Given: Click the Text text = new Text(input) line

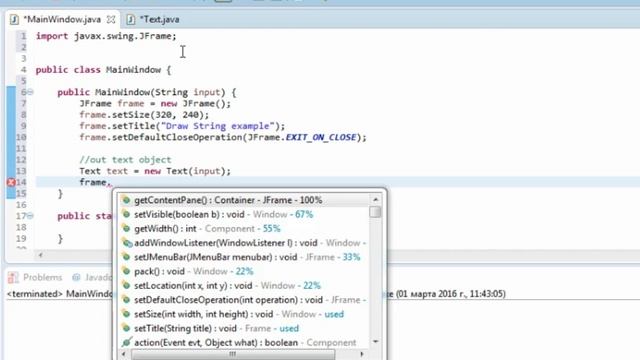Looking at the screenshot, I should point(155,171).
